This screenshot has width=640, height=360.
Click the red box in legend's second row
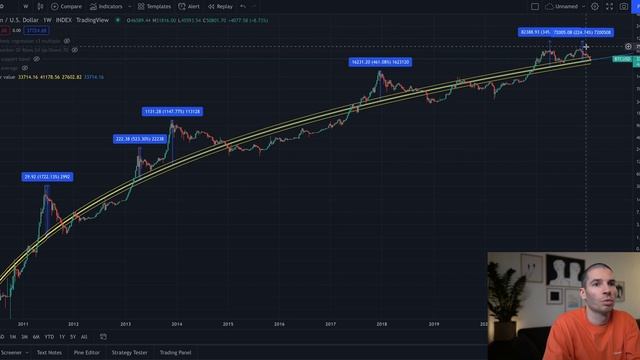pyautogui.click(x=4, y=30)
